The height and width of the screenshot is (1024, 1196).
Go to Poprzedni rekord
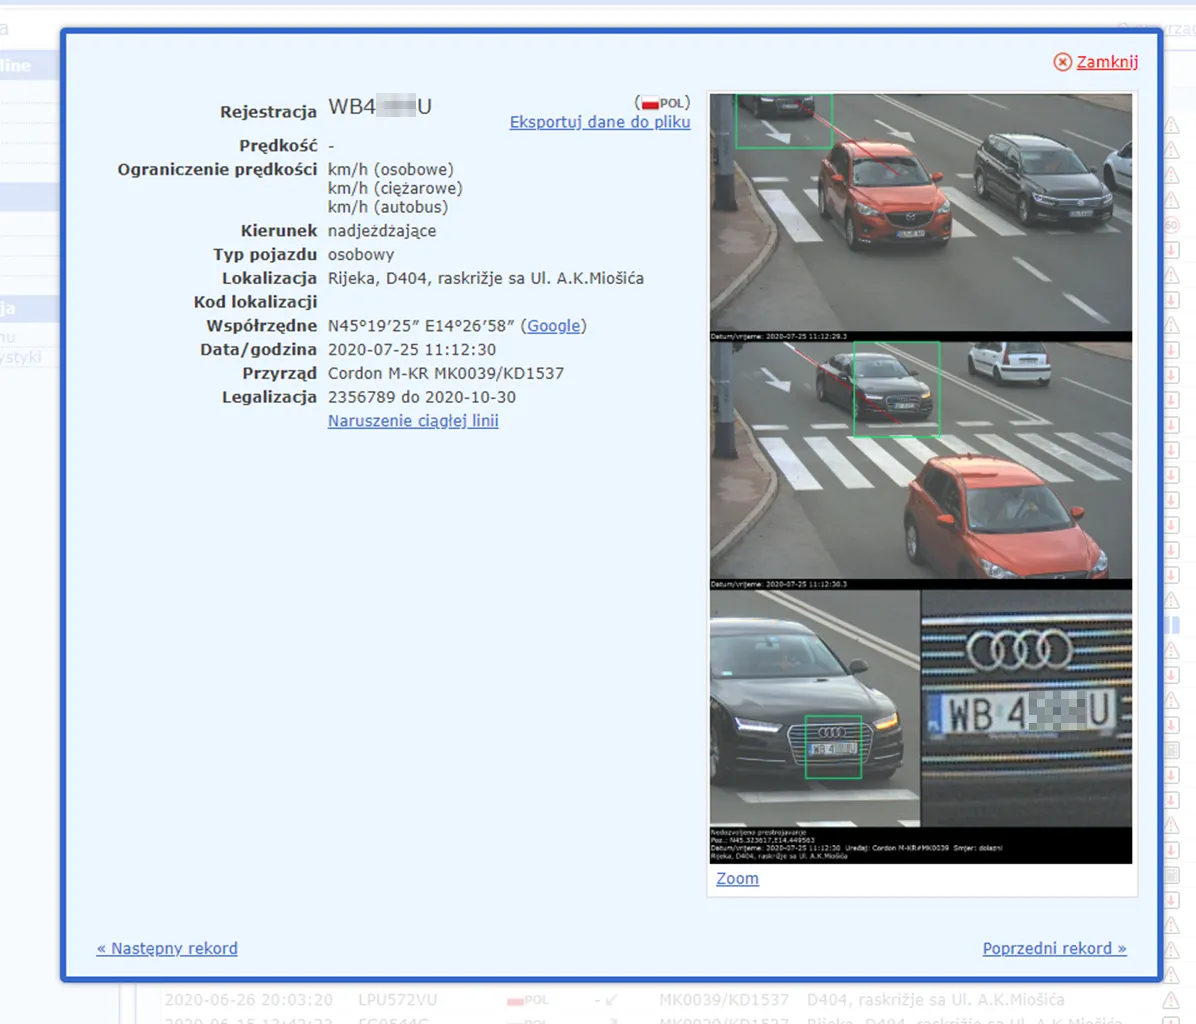click(1055, 948)
